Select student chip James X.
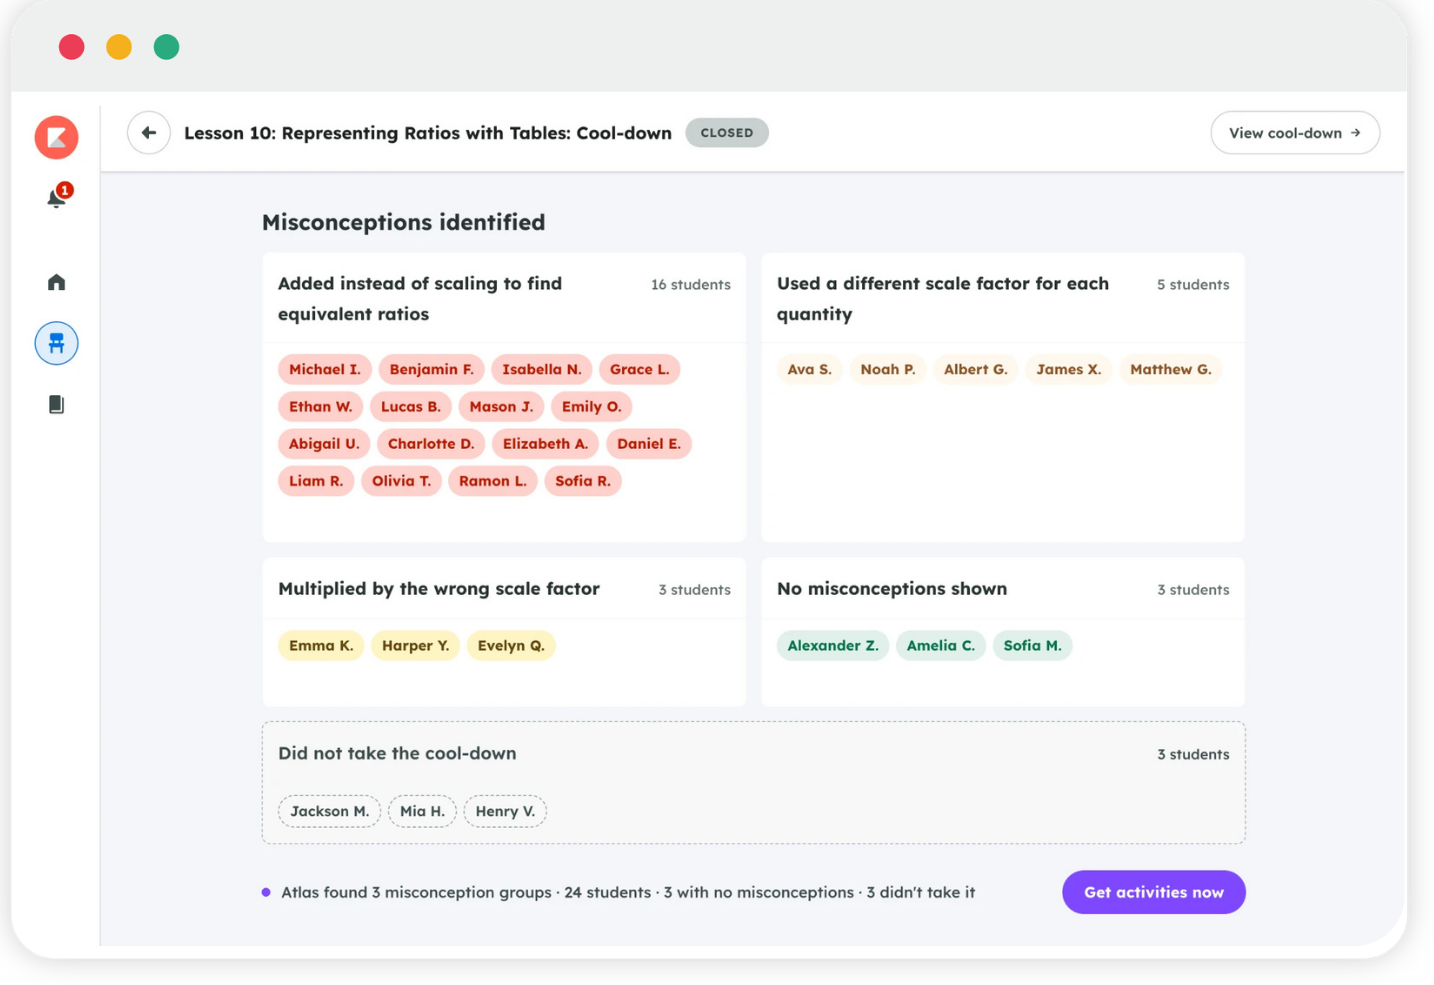The image size is (1434, 985). pyautogui.click(x=1069, y=369)
